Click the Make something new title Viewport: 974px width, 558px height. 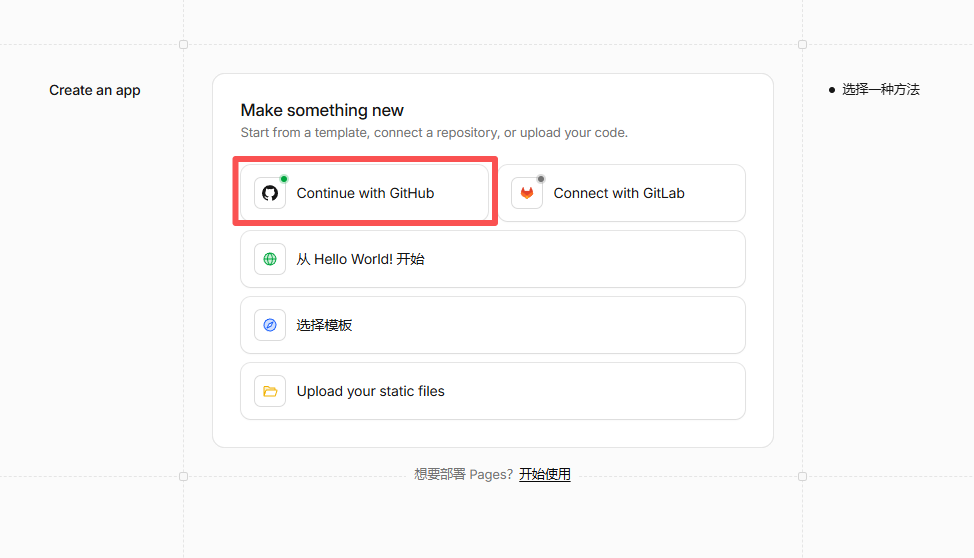pyautogui.click(x=322, y=110)
